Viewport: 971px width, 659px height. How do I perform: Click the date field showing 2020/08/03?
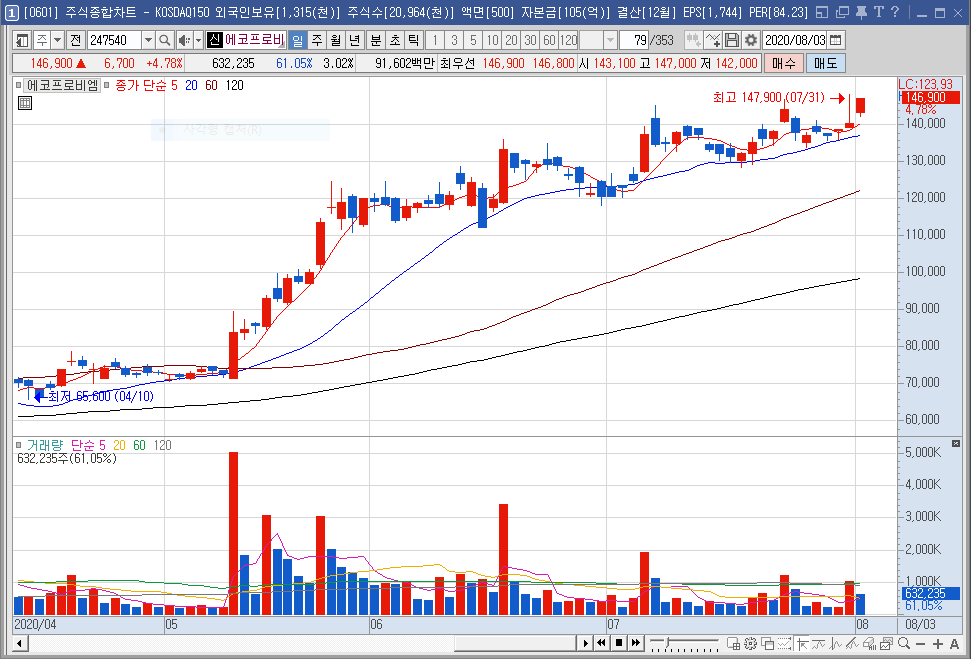pos(795,40)
